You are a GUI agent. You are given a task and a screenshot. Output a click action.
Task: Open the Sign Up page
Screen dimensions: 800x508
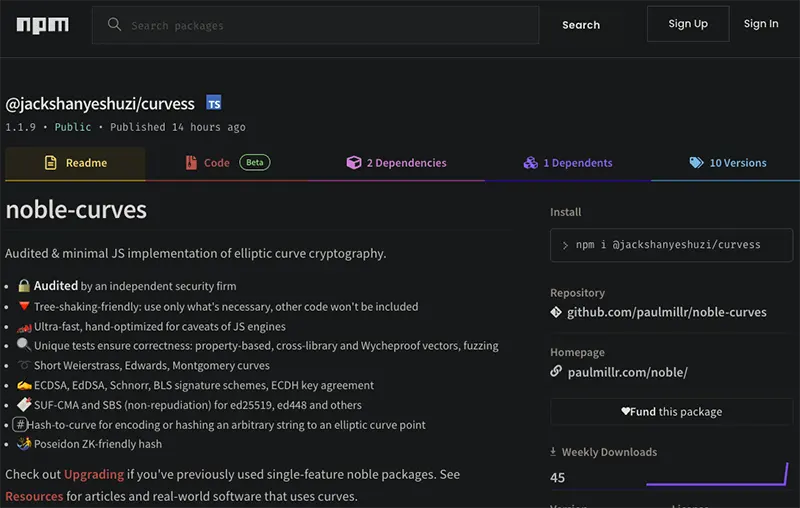pos(688,24)
